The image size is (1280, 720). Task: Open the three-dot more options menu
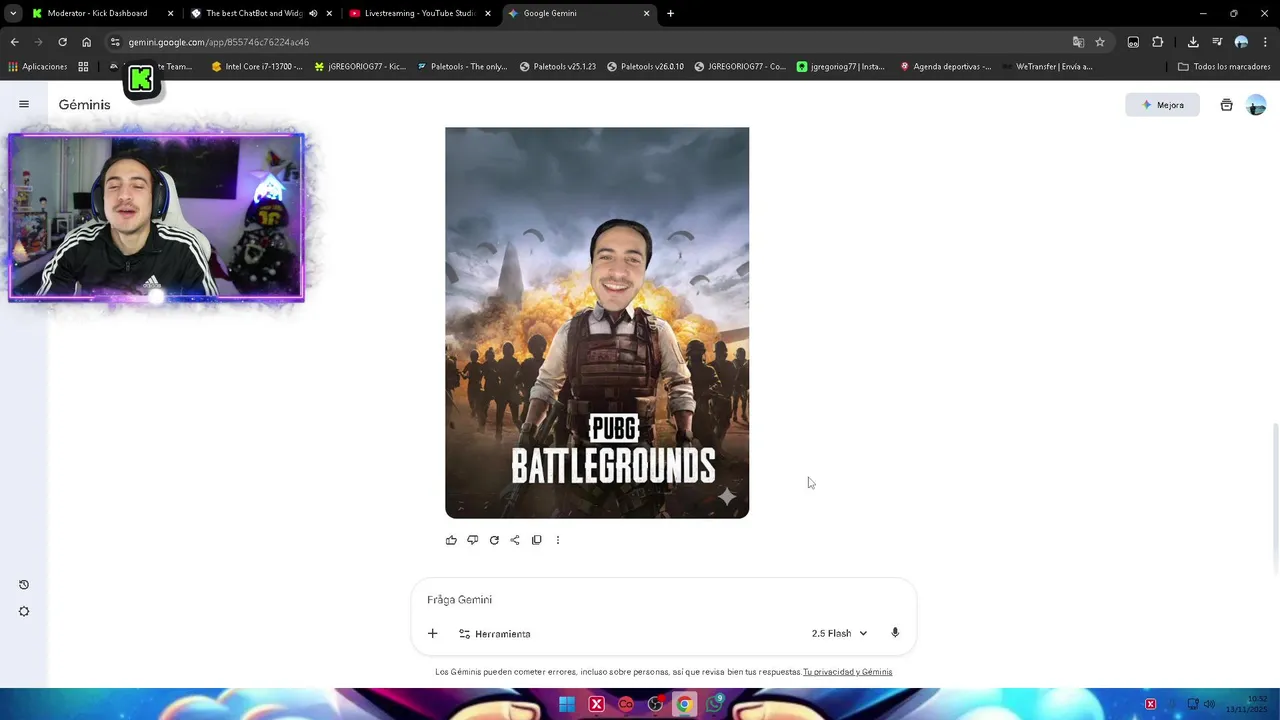point(558,540)
